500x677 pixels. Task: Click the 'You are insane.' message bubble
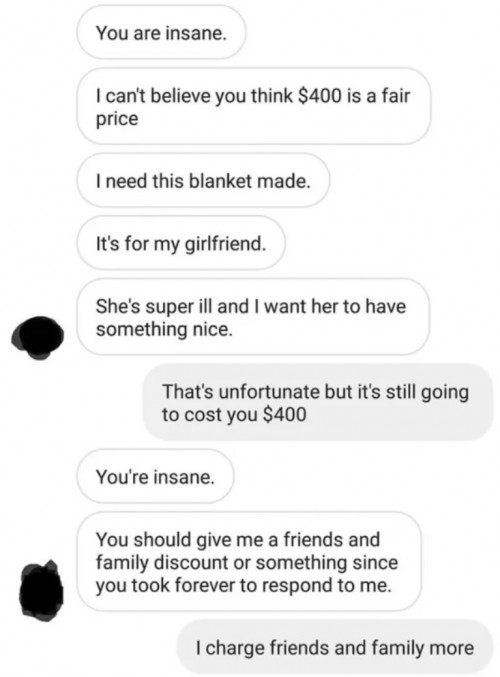click(x=161, y=33)
